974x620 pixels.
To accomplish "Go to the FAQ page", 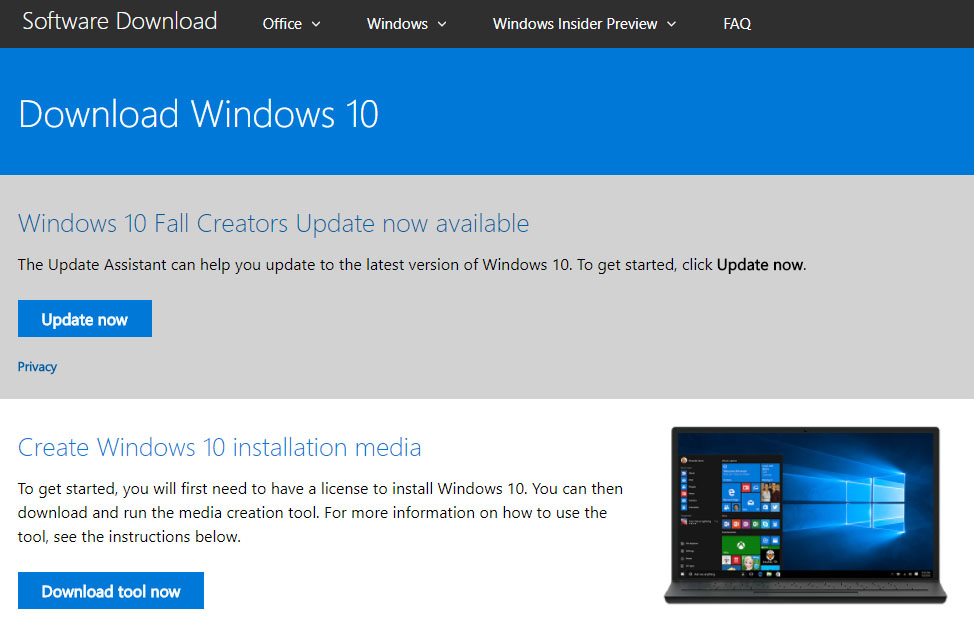I will pos(737,24).
